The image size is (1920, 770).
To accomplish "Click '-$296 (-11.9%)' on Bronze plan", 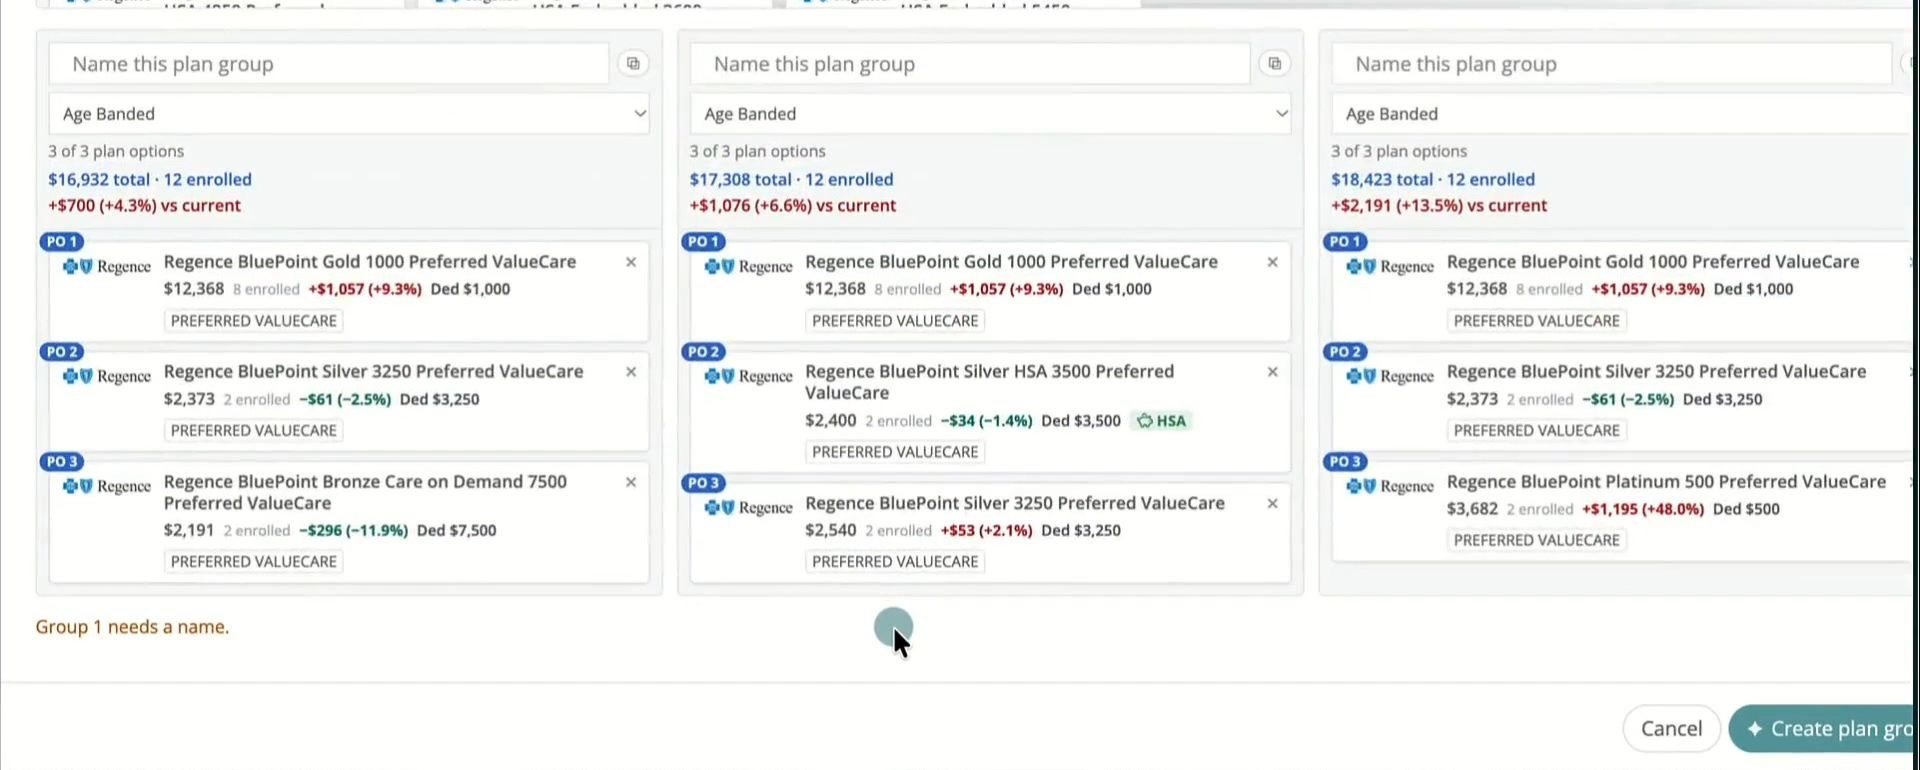I will coord(353,531).
